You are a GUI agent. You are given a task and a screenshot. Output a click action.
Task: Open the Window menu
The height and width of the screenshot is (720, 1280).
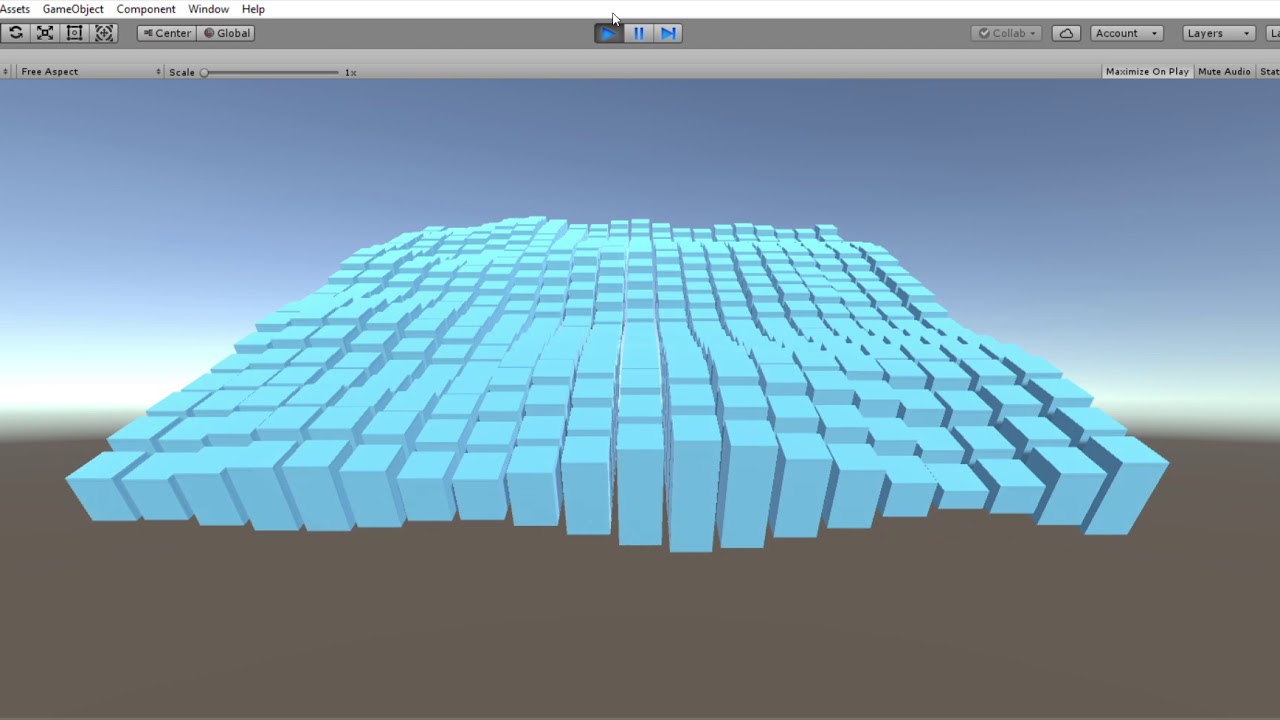(x=208, y=9)
